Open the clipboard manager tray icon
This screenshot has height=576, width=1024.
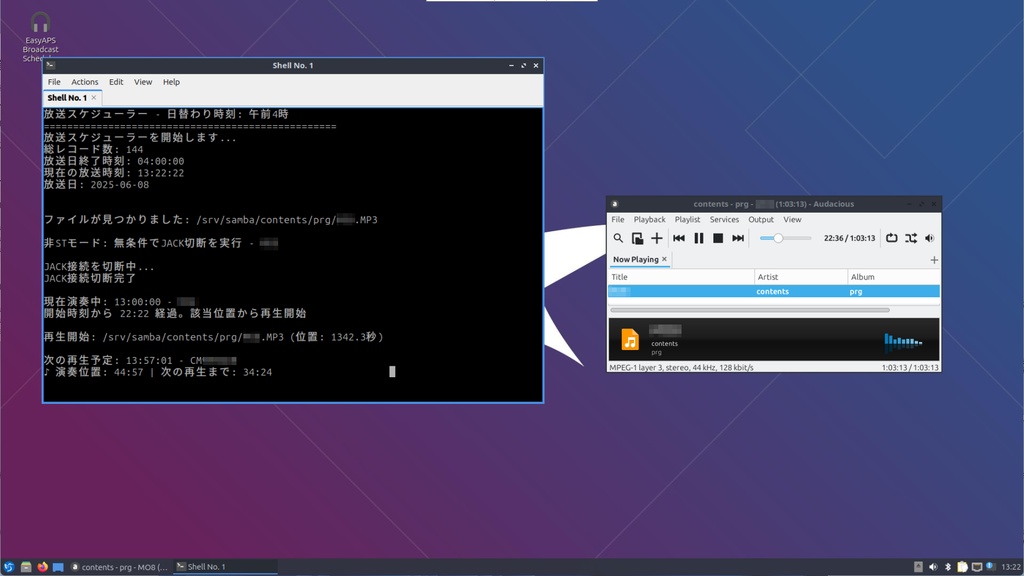pos(962,567)
